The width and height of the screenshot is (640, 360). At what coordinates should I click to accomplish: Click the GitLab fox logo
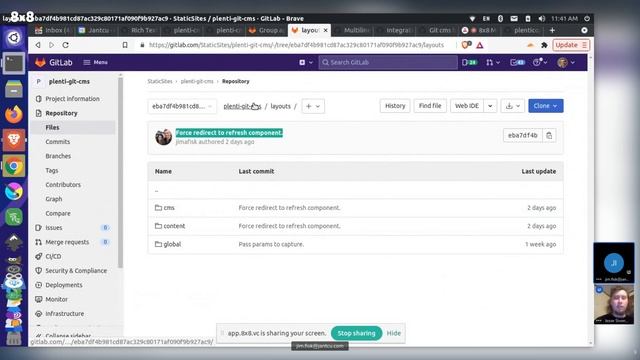point(40,62)
